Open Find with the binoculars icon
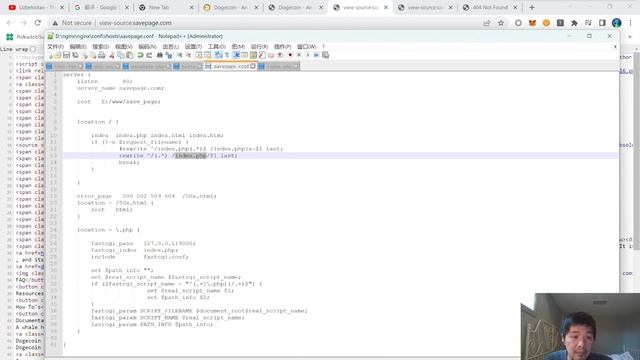This screenshot has height=360, width=640. click(160, 55)
